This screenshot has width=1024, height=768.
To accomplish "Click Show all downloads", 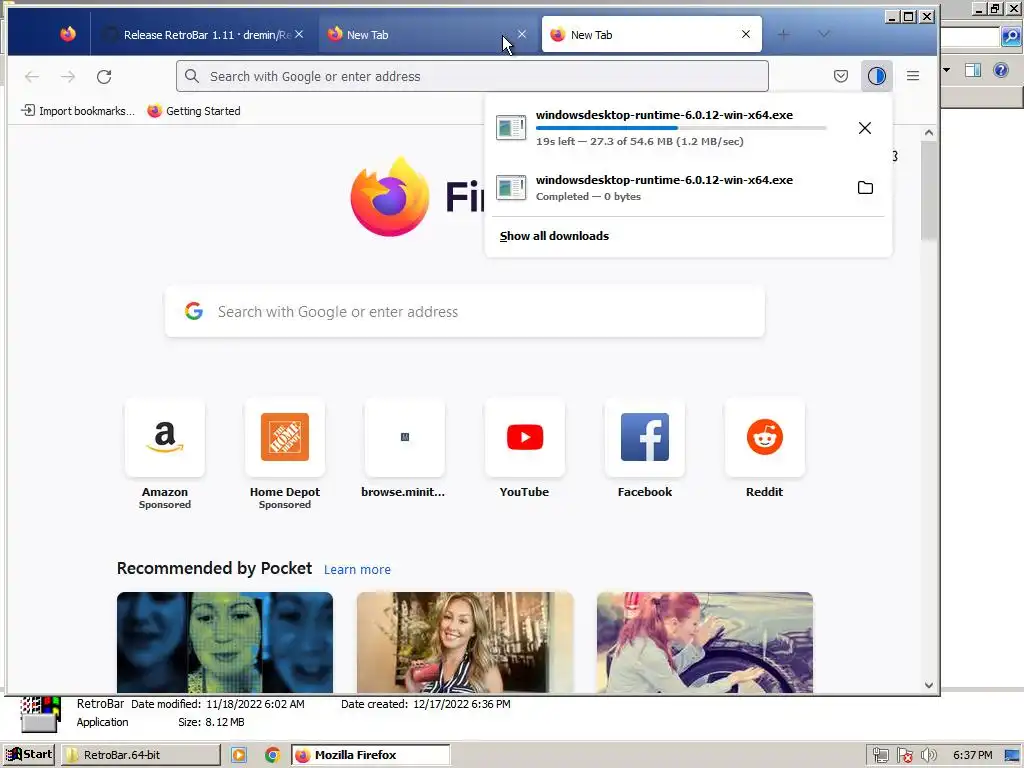I will point(554,236).
